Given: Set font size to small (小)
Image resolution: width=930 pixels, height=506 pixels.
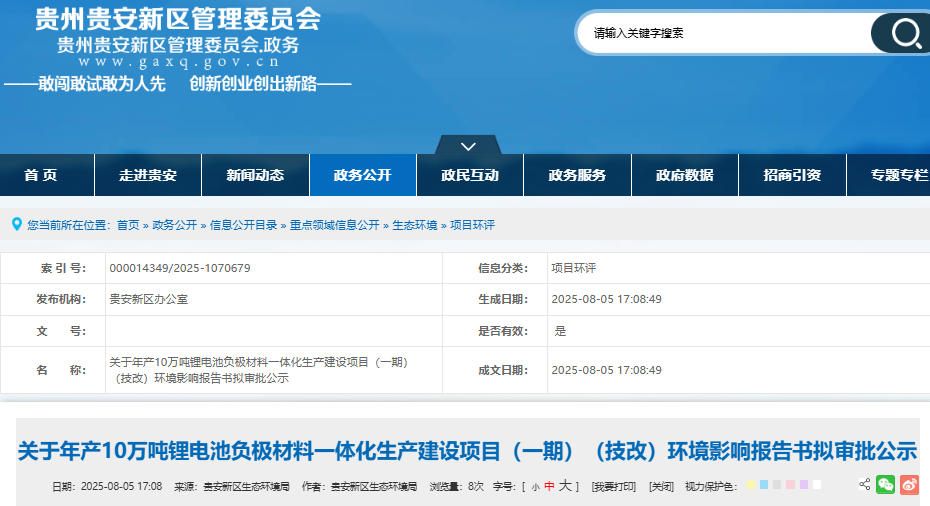Looking at the screenshot, I should (535, 487).
